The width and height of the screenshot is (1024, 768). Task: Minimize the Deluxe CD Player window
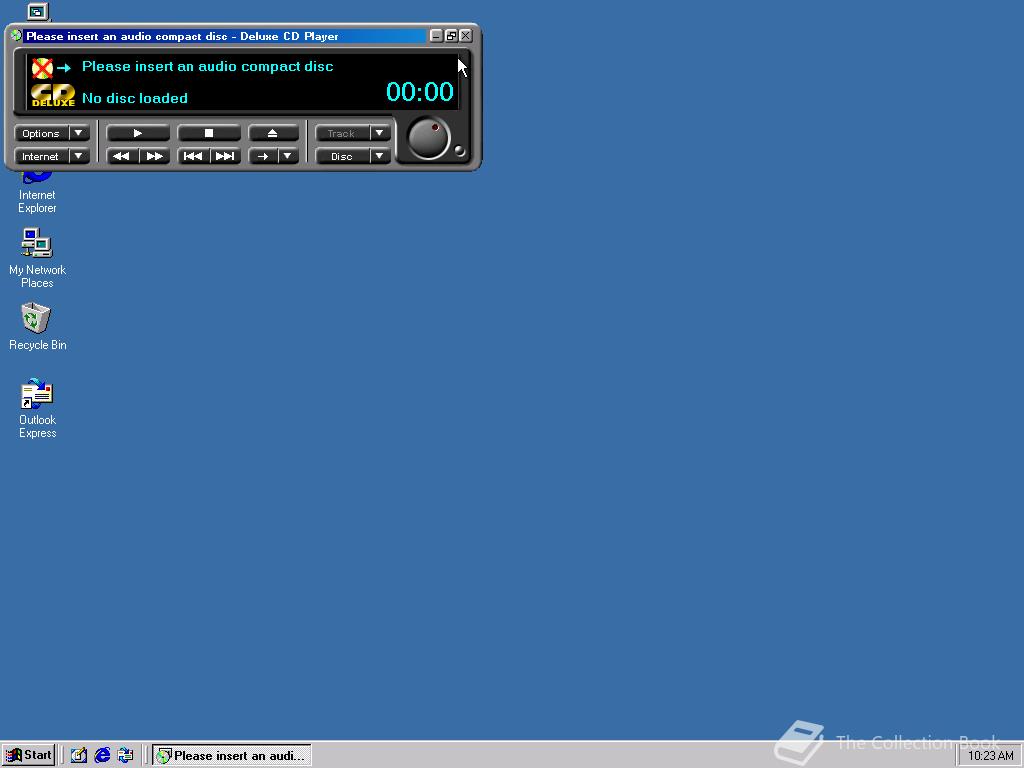[x=436, y=36]
